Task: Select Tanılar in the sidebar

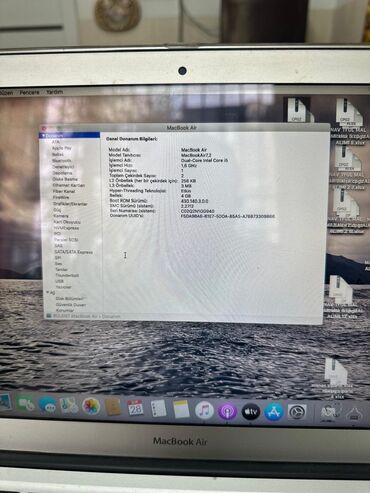Action: pyautogui.click(x=61, y=269)
